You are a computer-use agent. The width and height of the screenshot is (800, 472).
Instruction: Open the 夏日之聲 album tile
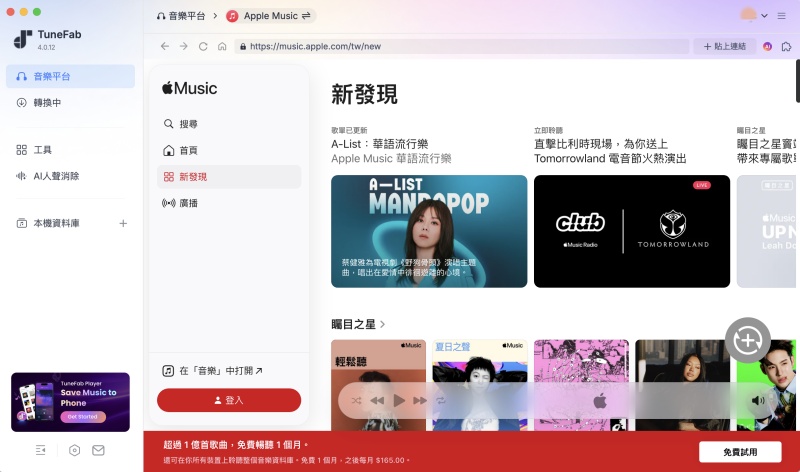coord(480,385)
